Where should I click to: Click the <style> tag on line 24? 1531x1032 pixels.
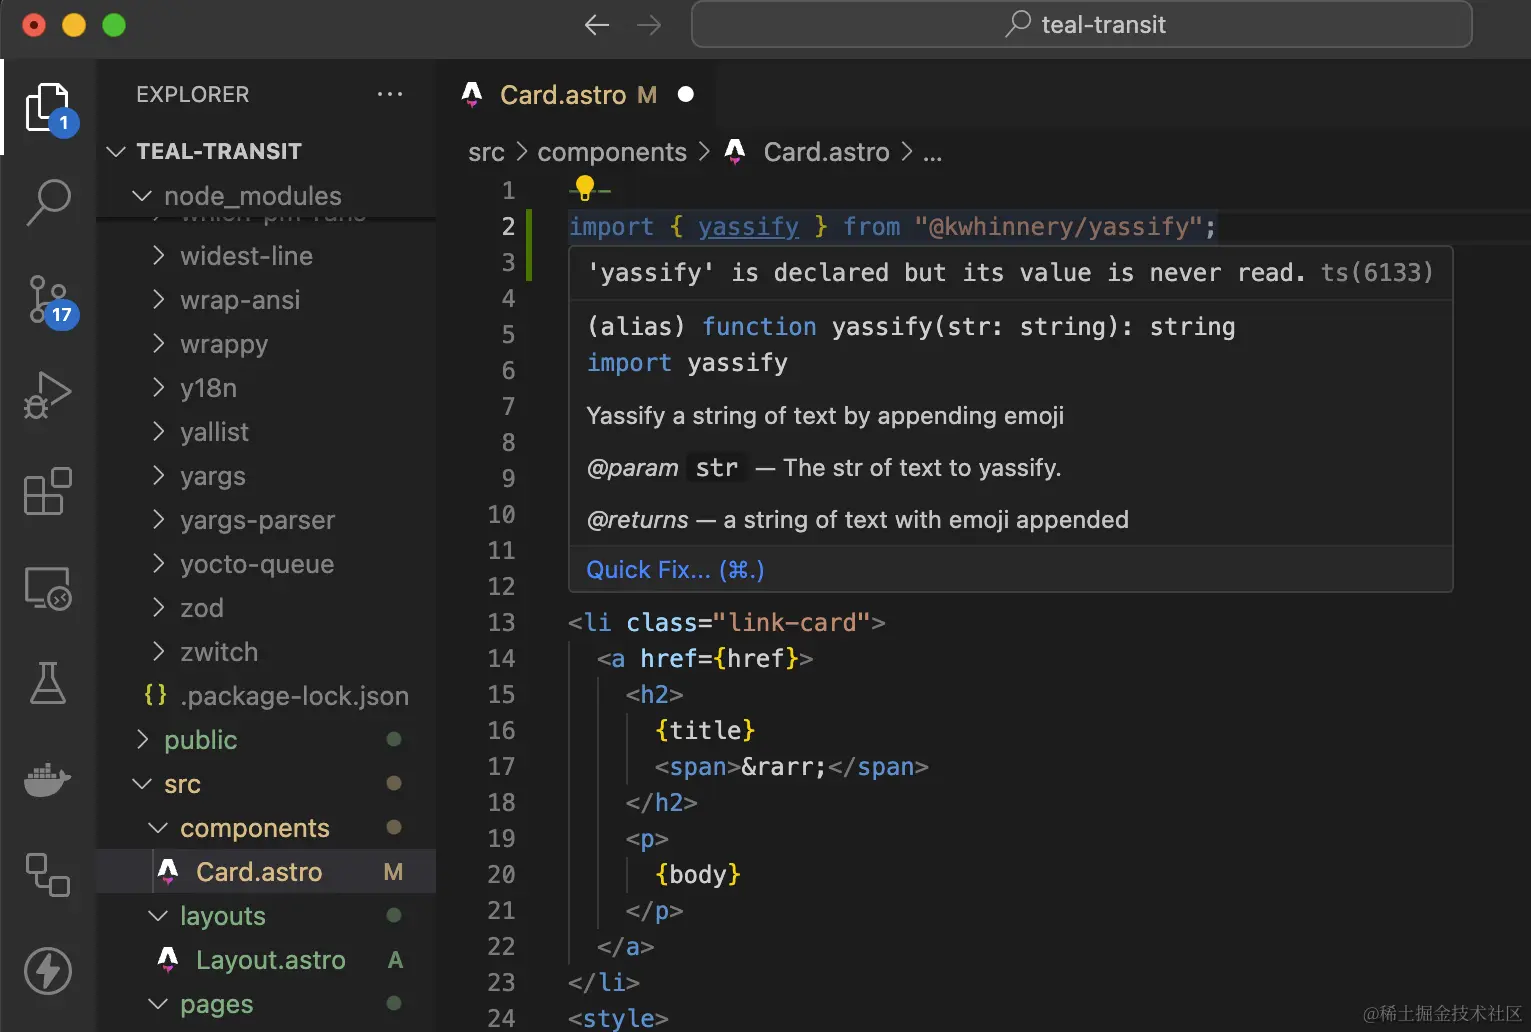tap(618, 1018)
